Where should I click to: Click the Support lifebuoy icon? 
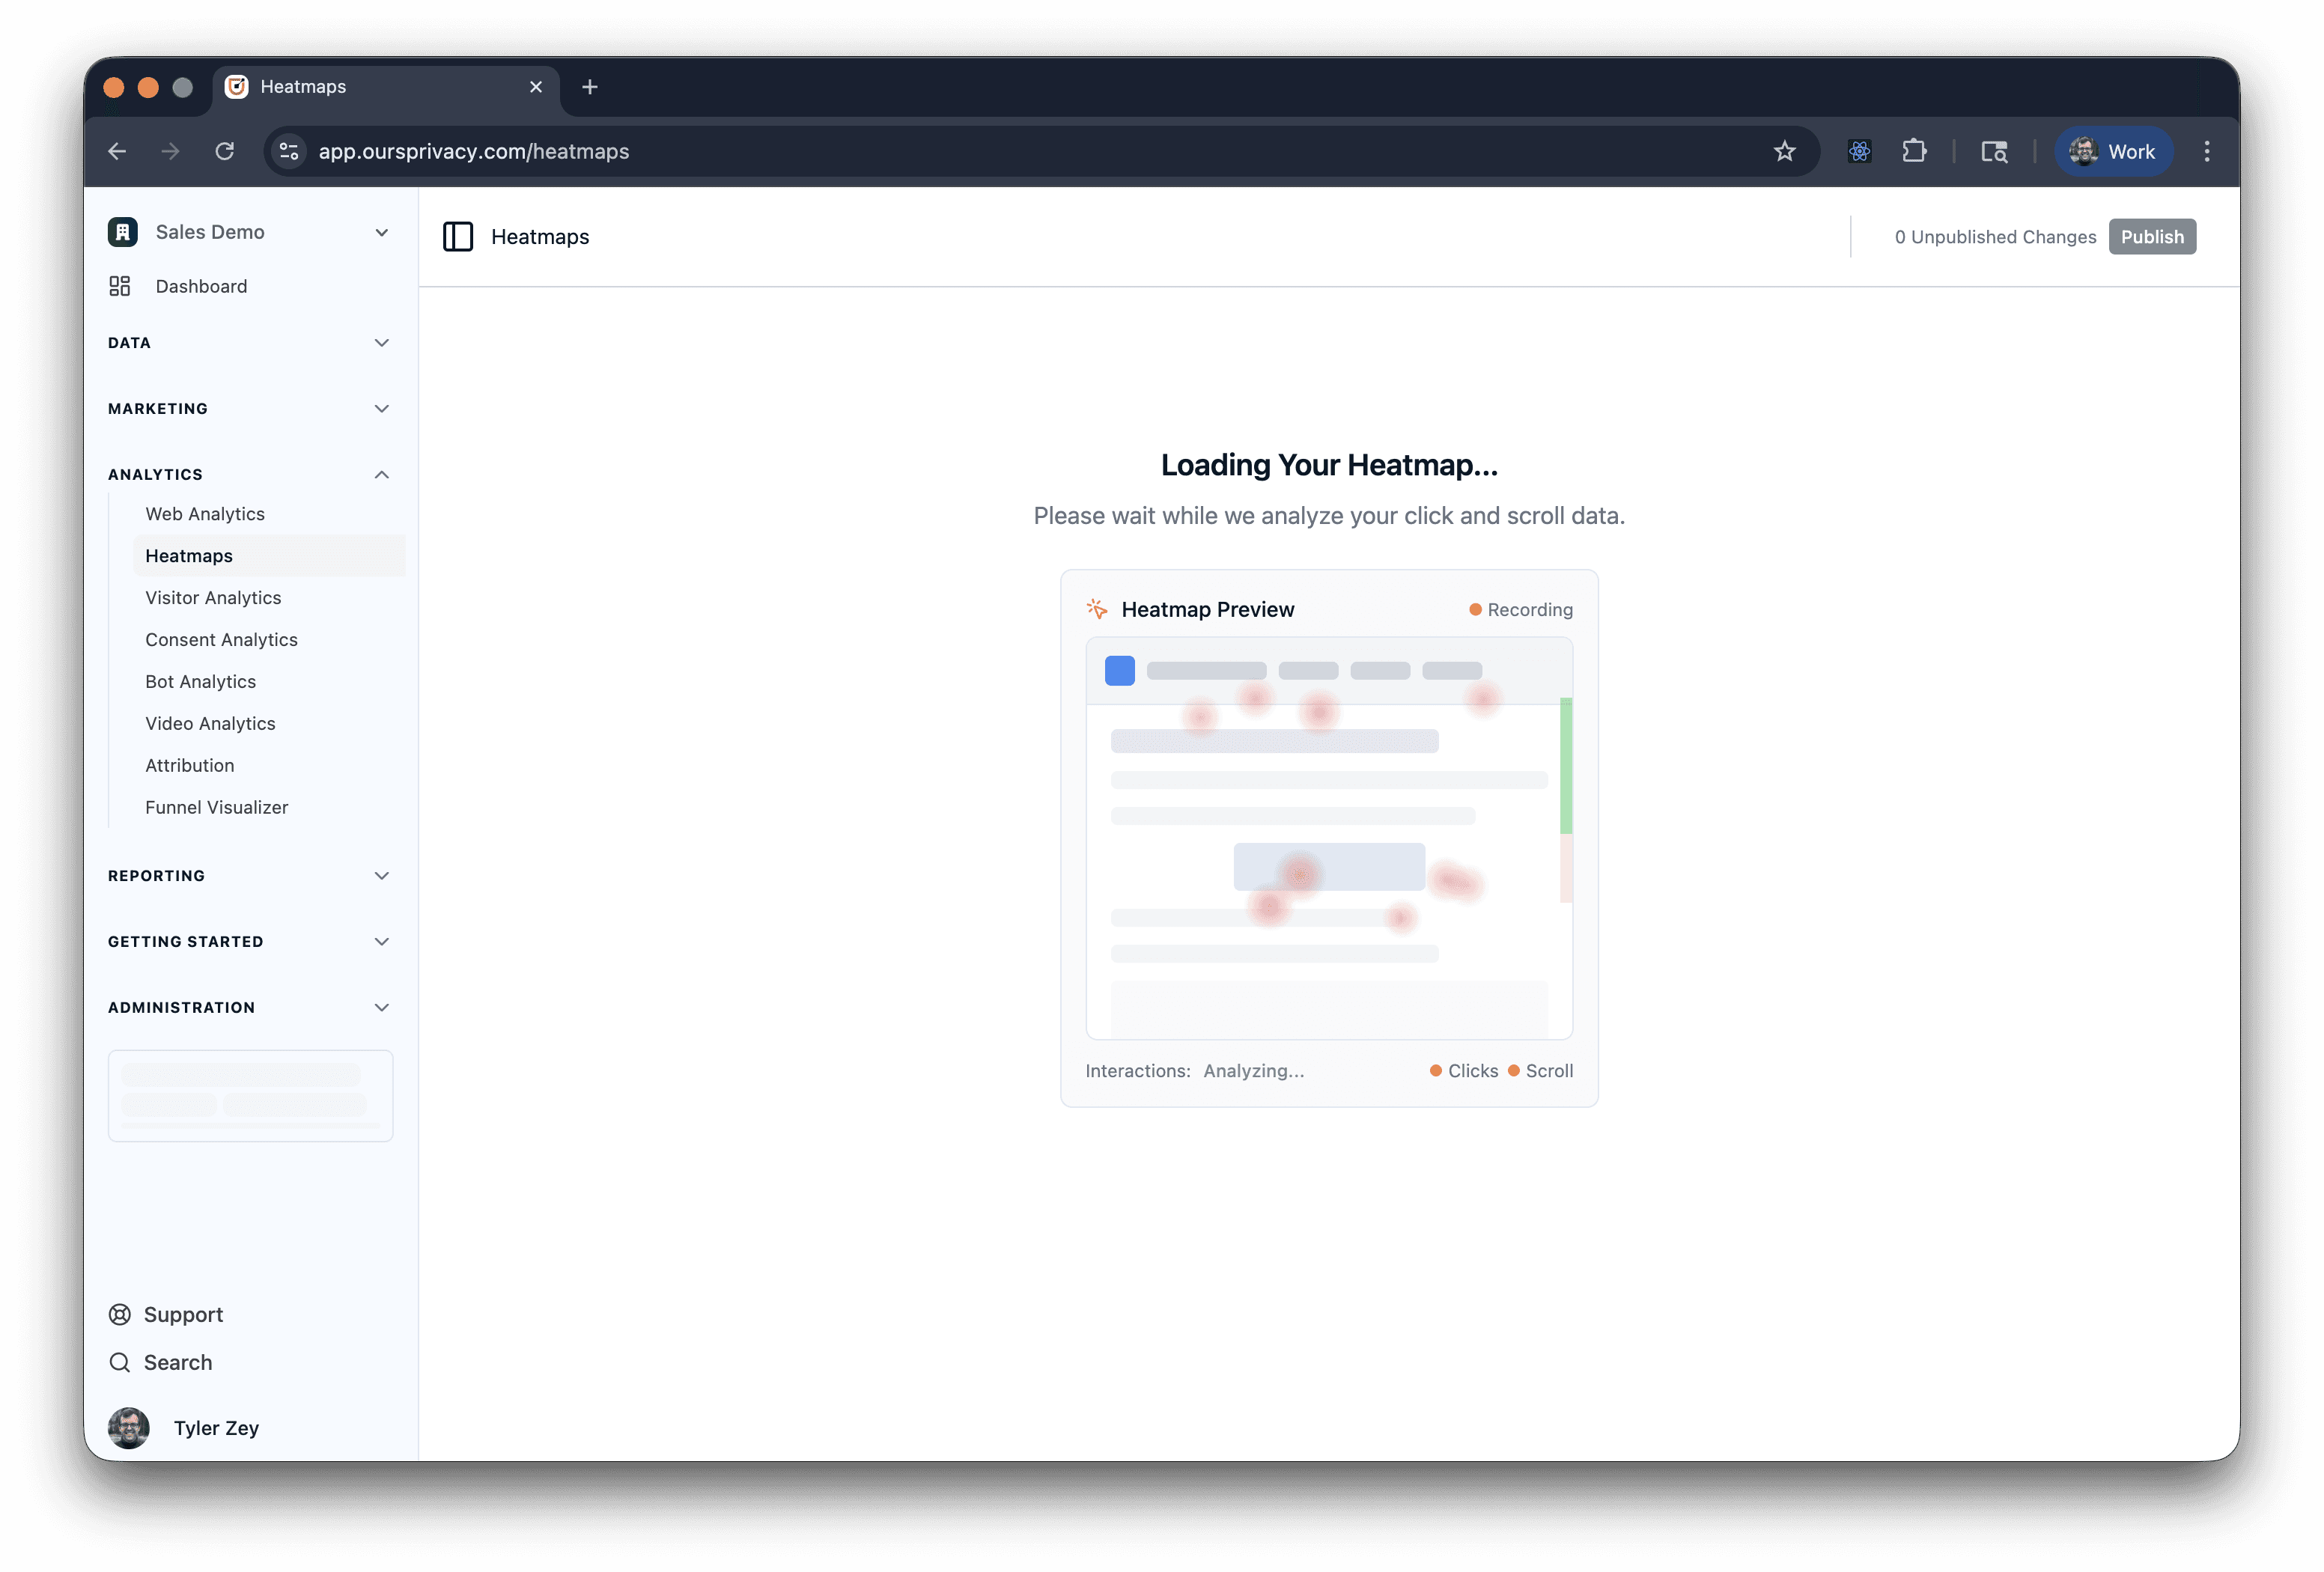point(120,1314)
